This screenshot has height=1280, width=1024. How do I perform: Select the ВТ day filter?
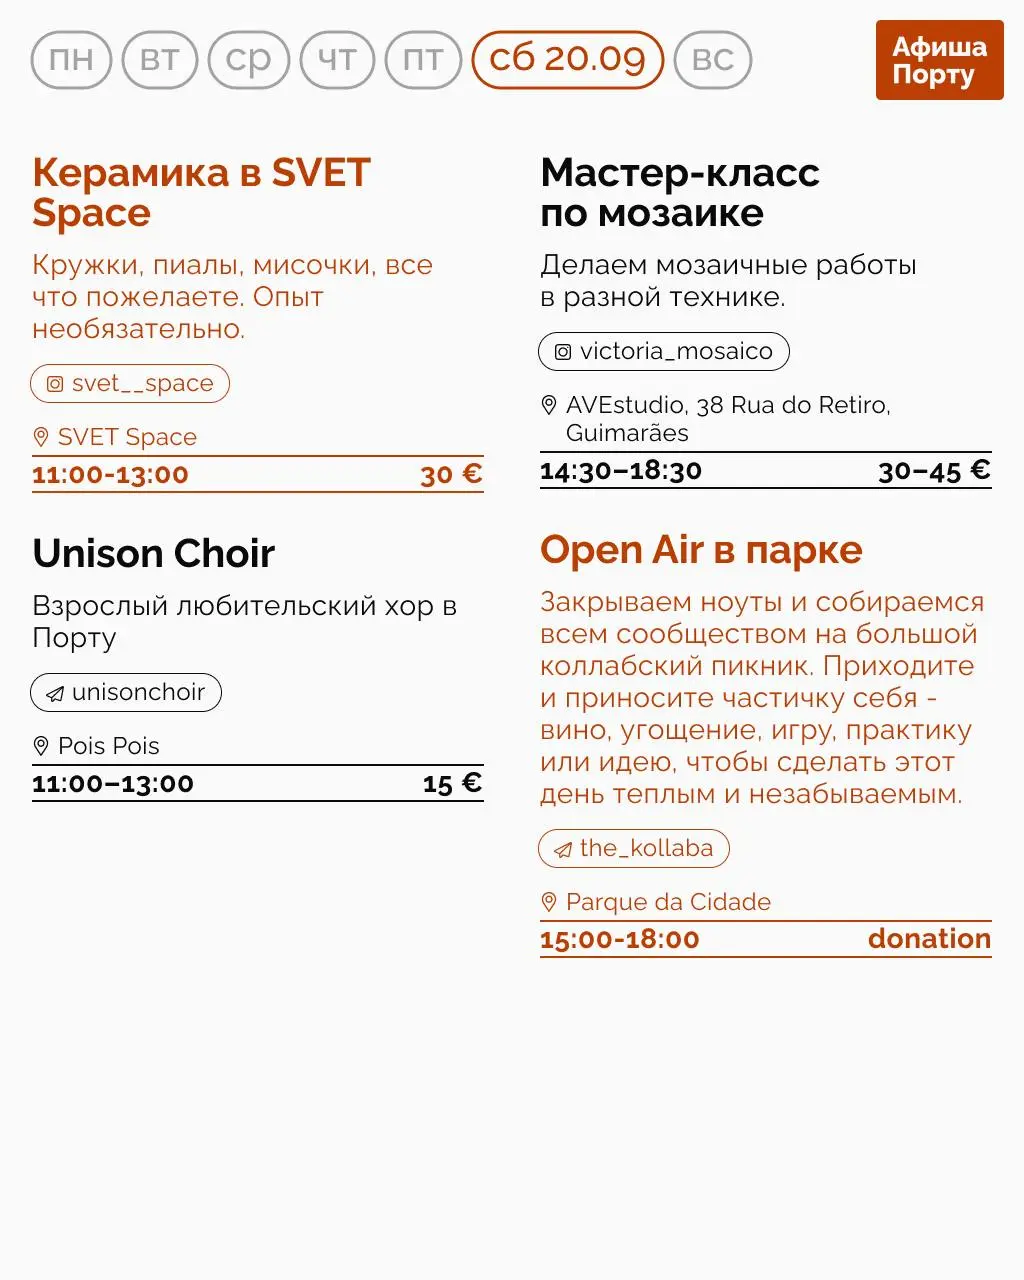pos(159,60)
